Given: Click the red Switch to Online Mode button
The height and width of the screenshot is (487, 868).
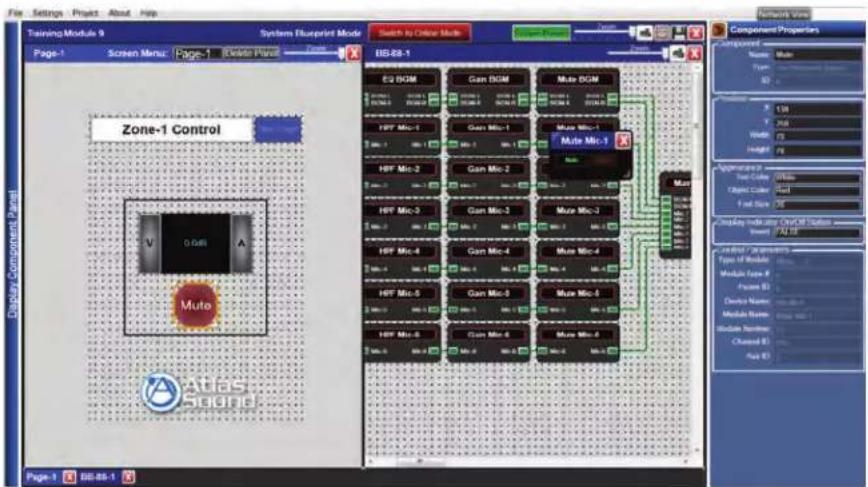Looking at the screenshot, I should 420,33.
